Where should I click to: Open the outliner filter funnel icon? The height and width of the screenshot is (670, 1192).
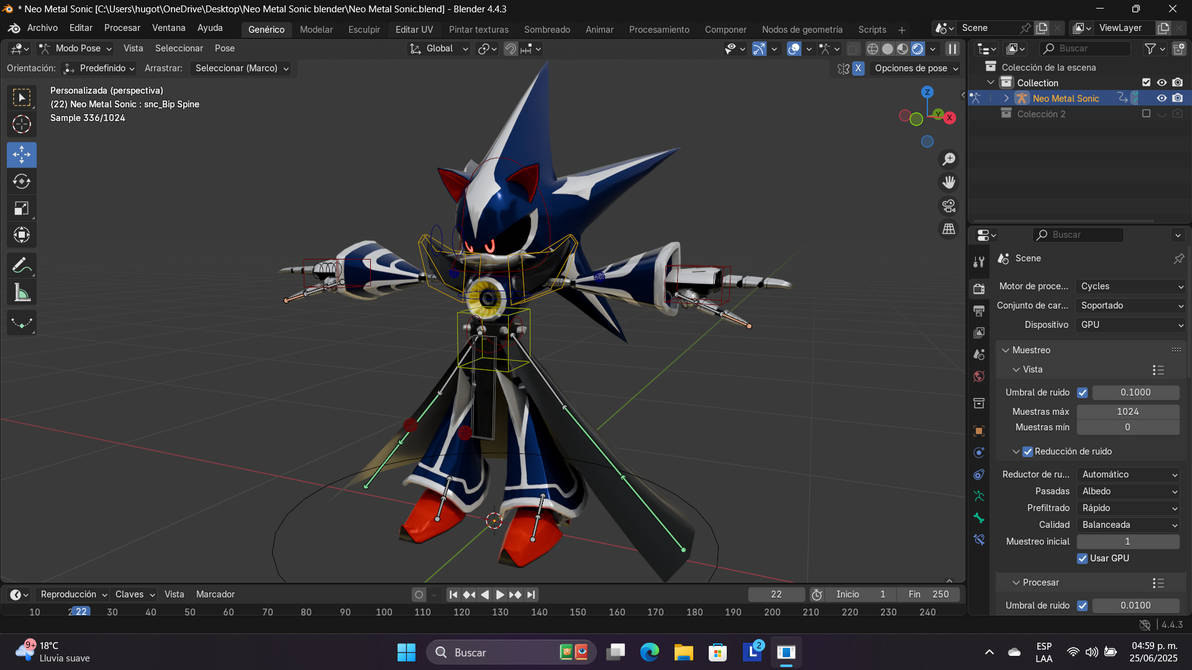1150,49
